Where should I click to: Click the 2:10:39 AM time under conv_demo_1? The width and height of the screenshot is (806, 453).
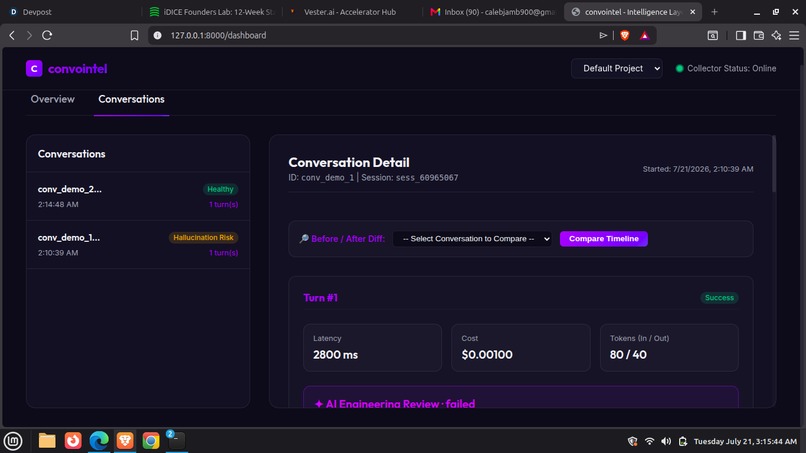(x=58, y=253)
